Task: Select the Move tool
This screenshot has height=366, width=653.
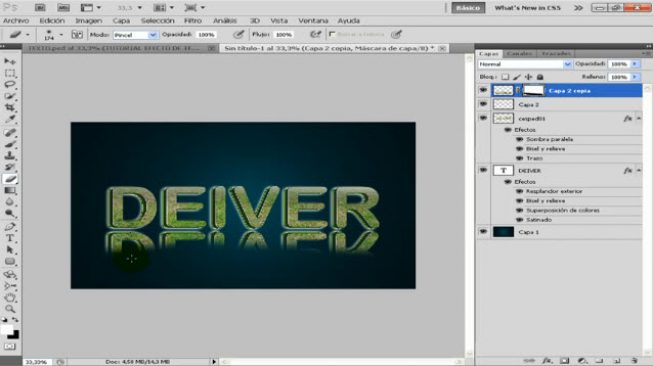Action: (x=10, y=62)
